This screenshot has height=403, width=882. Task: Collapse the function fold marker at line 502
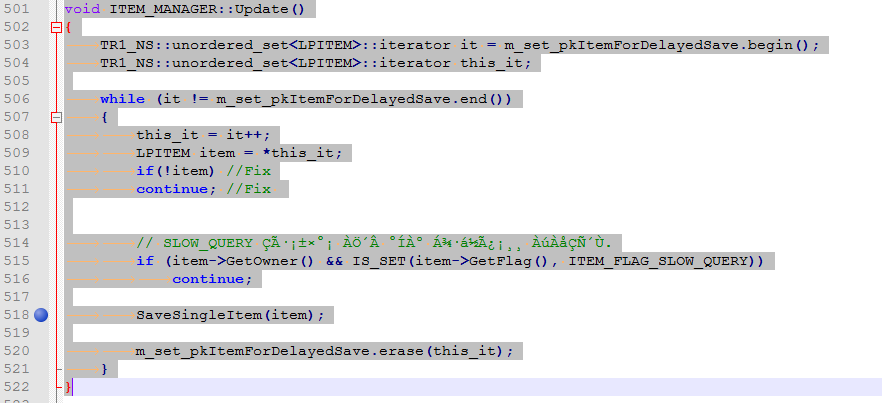tap(56, 27)
